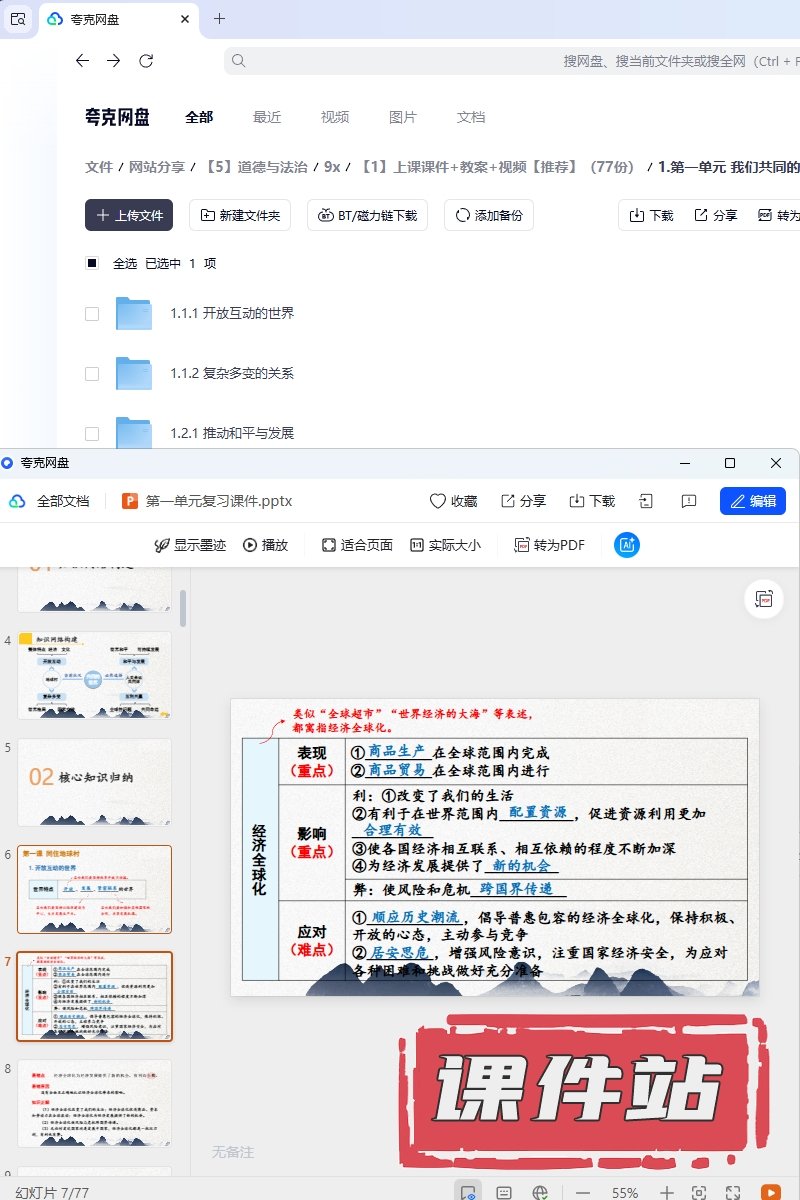800x1200 pixels.
Task: Click the floating PDF convert icon
Action: pos(764,599)
